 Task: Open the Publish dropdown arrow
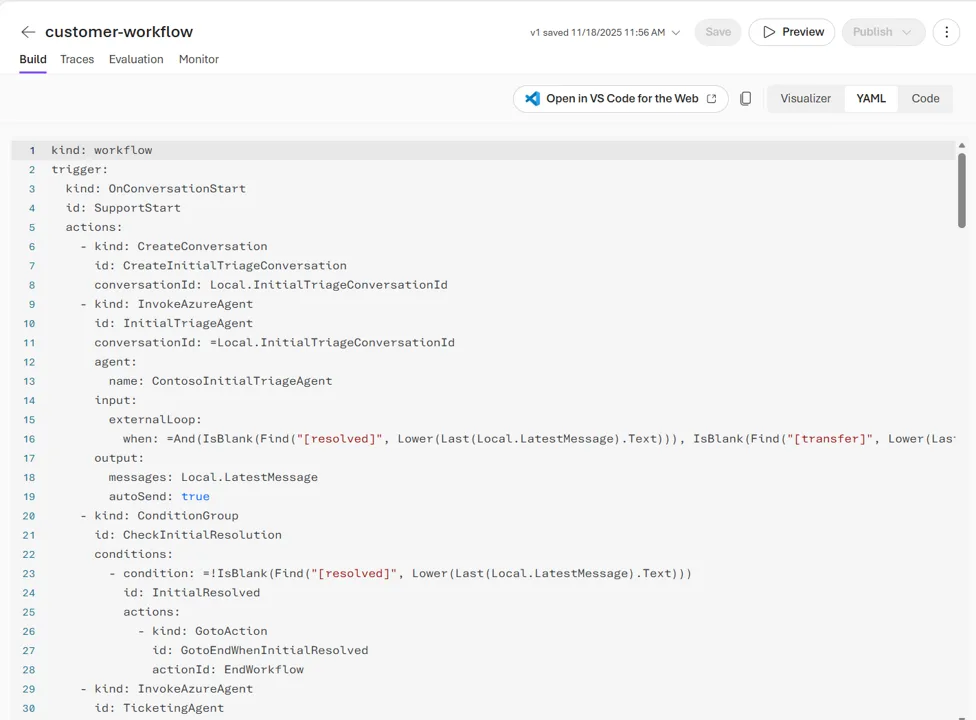pos(907,32)
